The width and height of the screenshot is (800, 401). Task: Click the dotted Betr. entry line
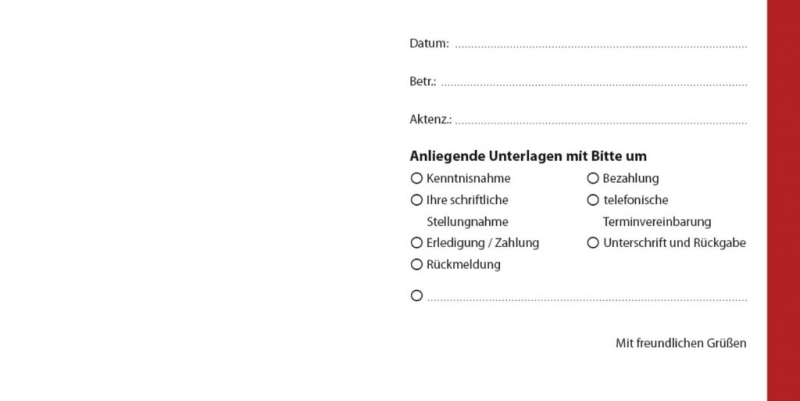tap(594, 85)
